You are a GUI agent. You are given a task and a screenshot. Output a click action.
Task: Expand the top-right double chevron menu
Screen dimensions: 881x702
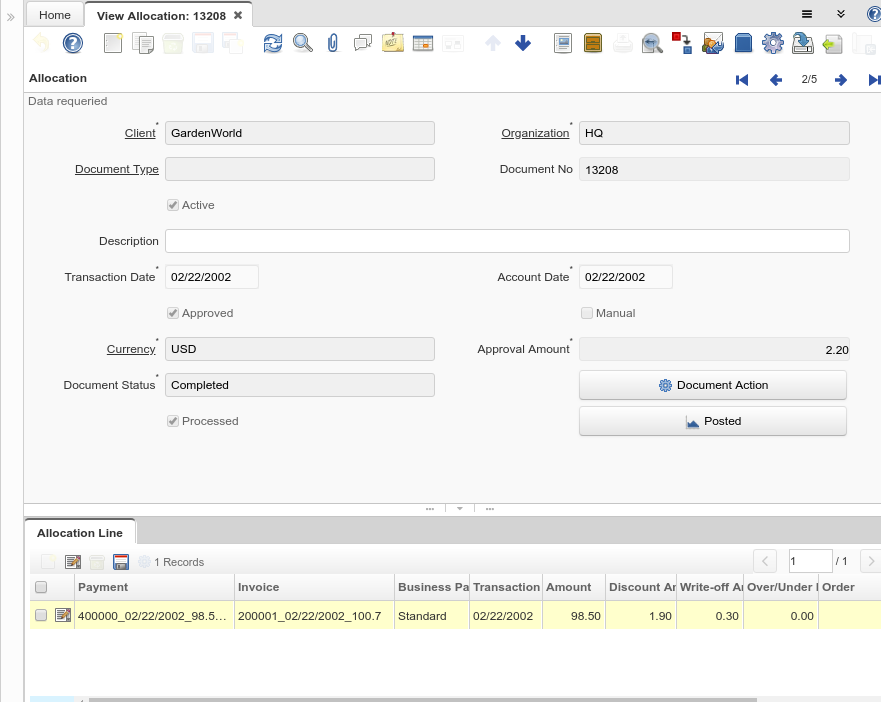[841, 14]
